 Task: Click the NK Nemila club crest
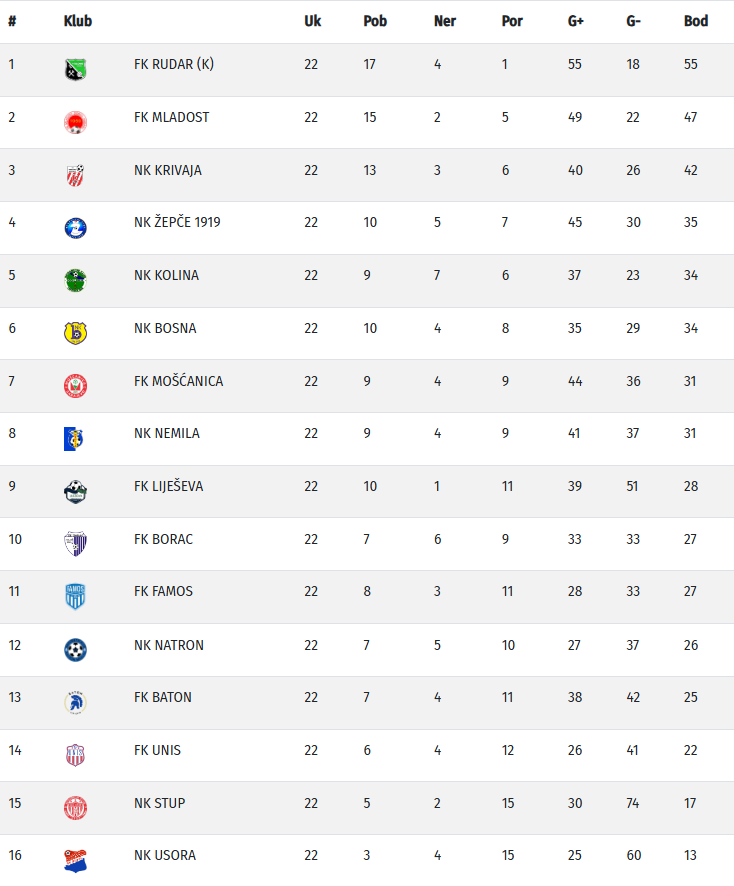pyautogui.click(x=75, y=438)
